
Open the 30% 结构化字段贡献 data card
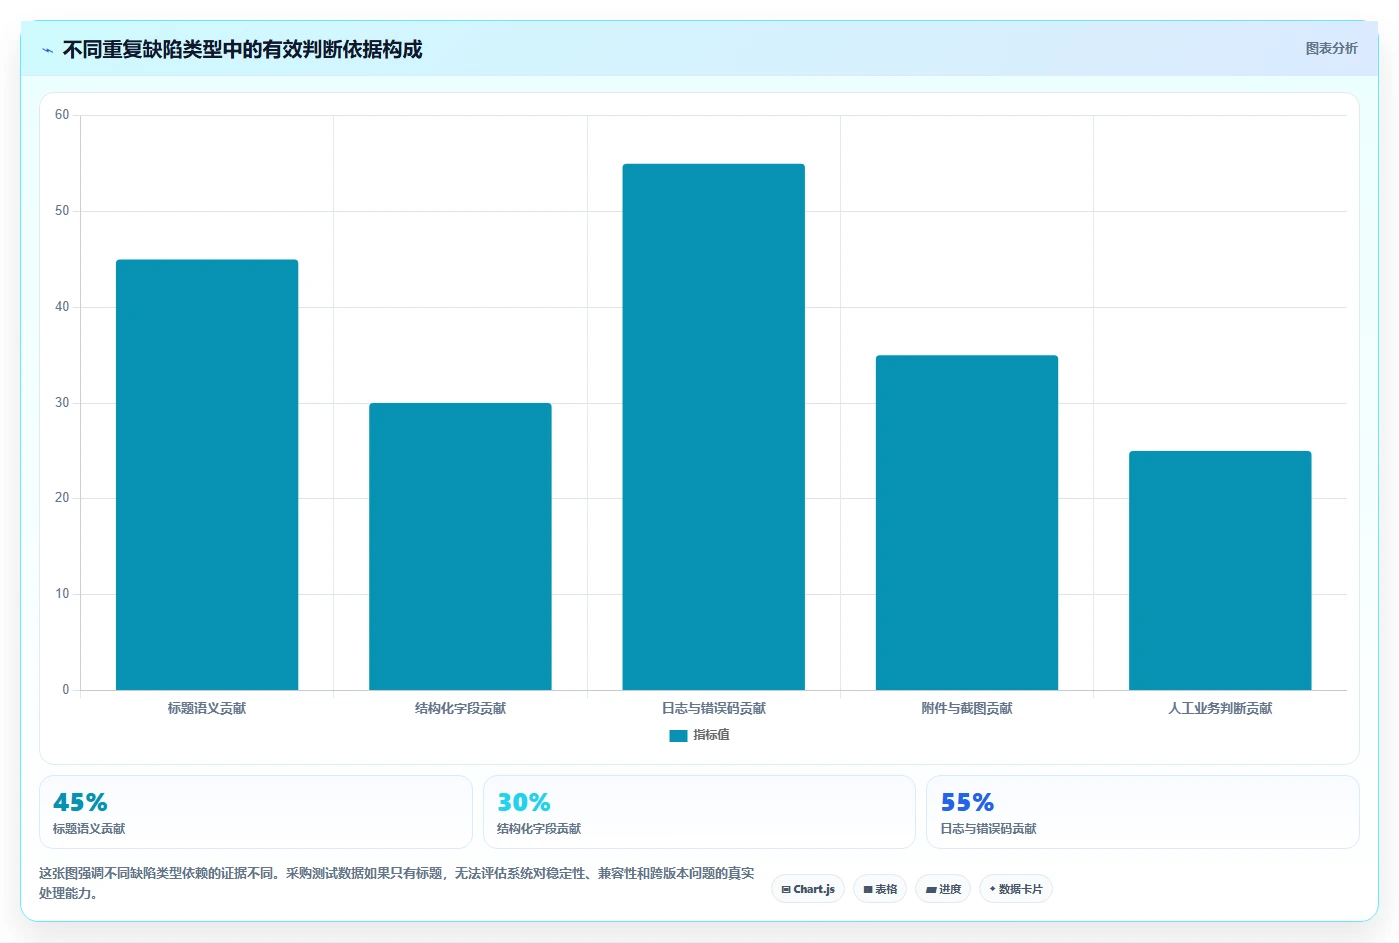699,812
